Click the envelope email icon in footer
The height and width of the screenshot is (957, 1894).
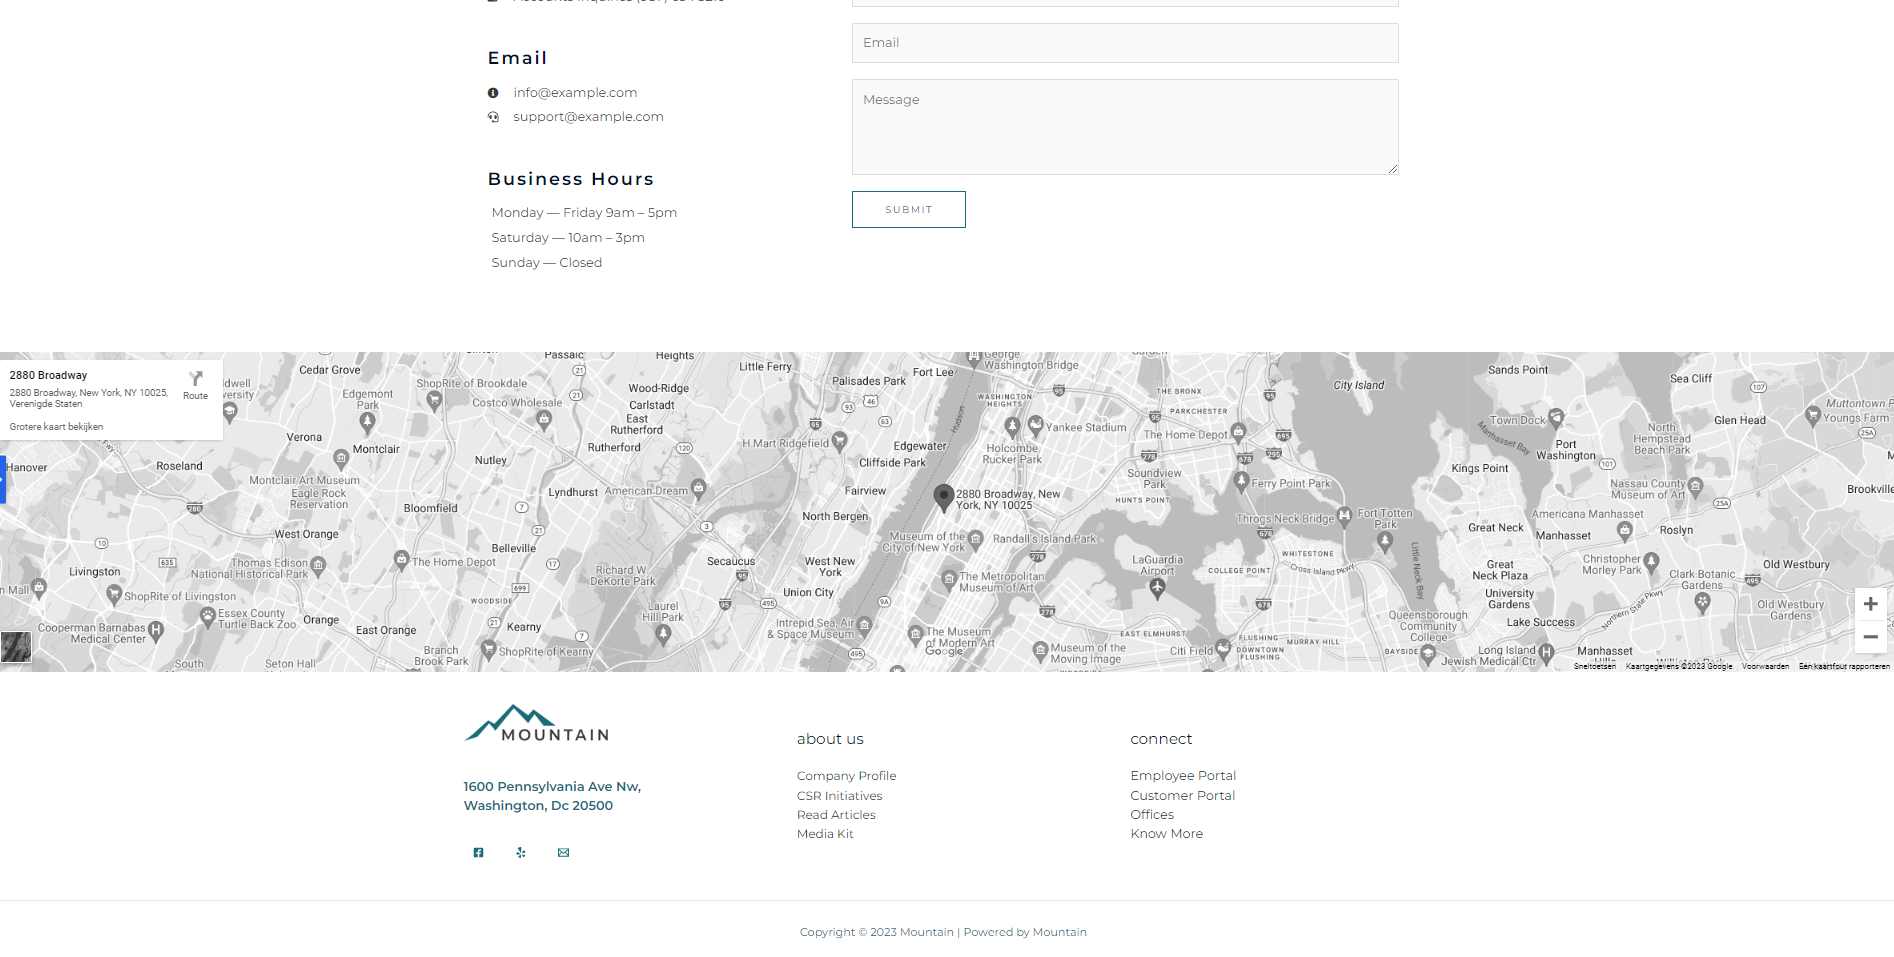pyautogui.click(x=563, y=853)
